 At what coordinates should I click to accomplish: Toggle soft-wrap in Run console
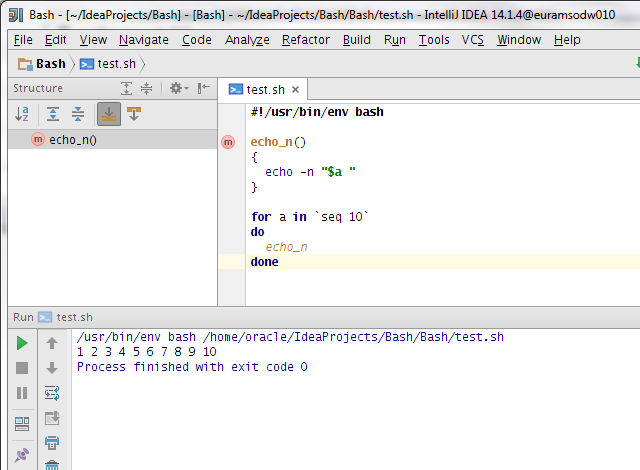(x=52, y=393)
